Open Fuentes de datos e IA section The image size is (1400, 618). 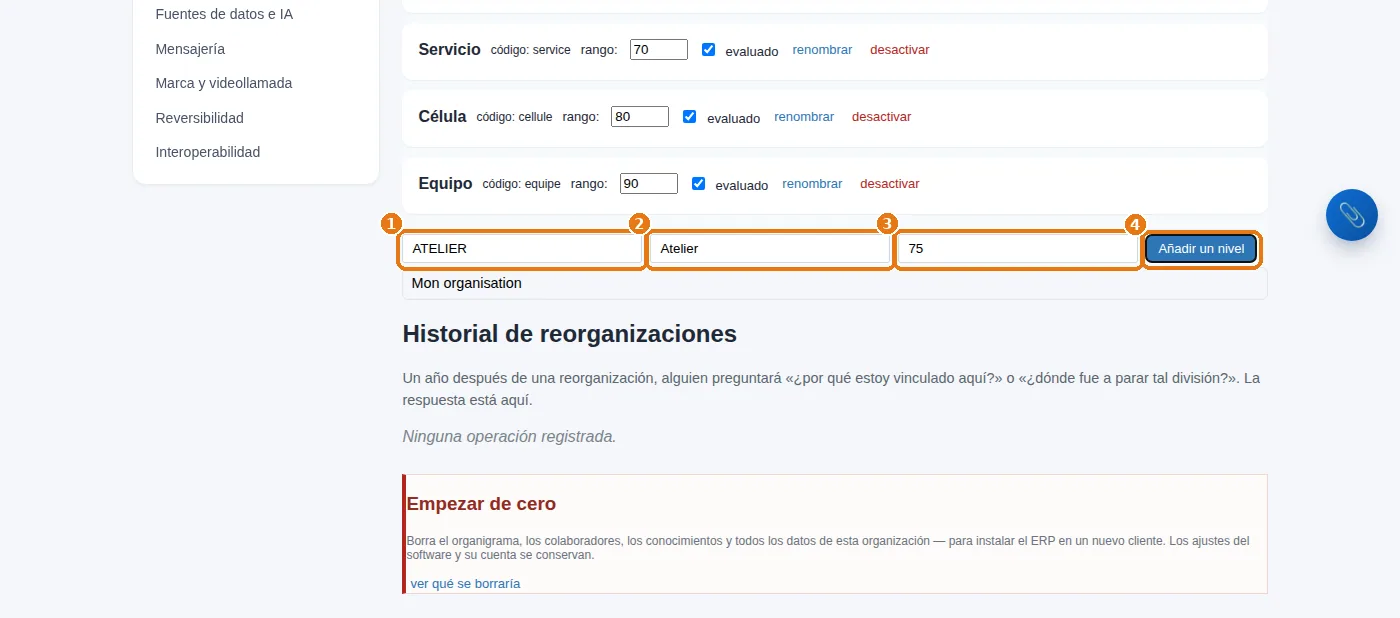224,14
